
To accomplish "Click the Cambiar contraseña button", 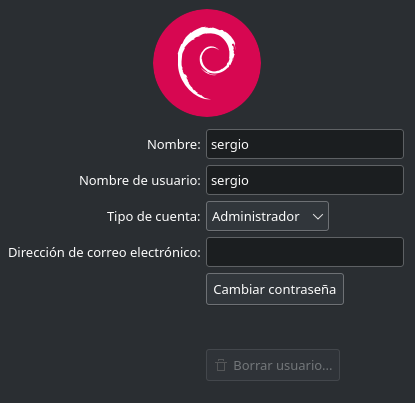I will tap(275, 289).
